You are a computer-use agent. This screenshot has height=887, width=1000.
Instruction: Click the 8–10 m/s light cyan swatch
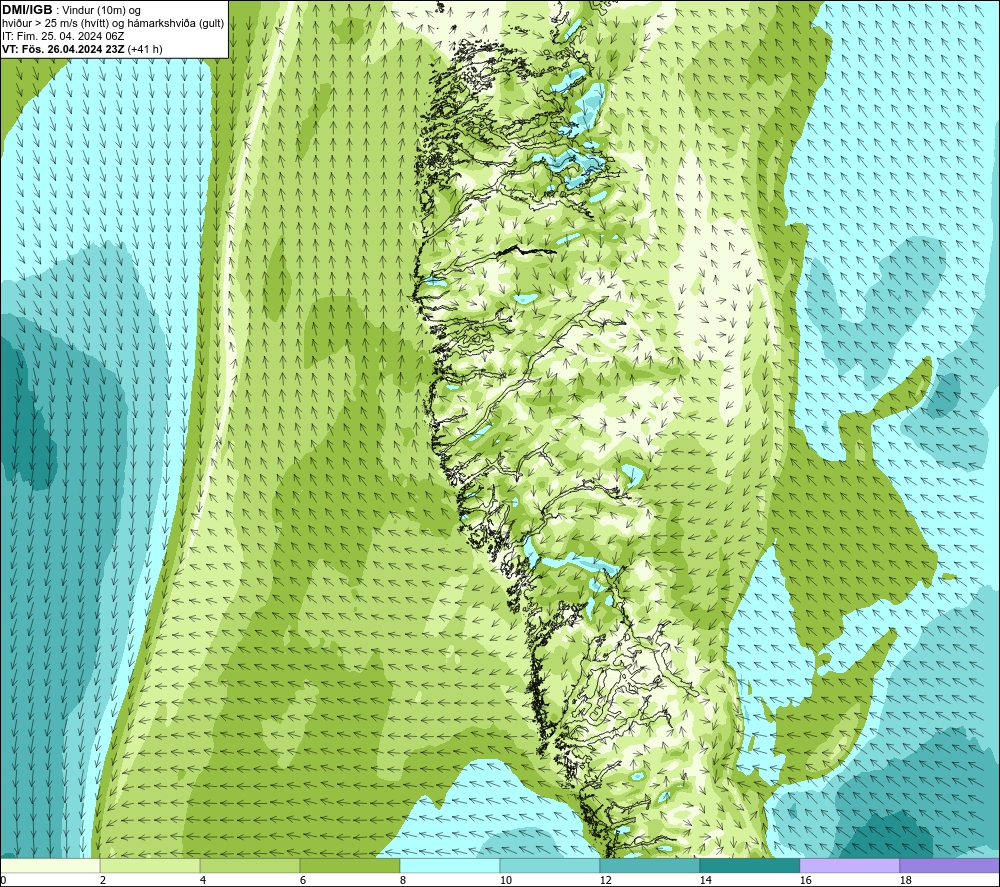pyautogui.click(x=450, y=866)
